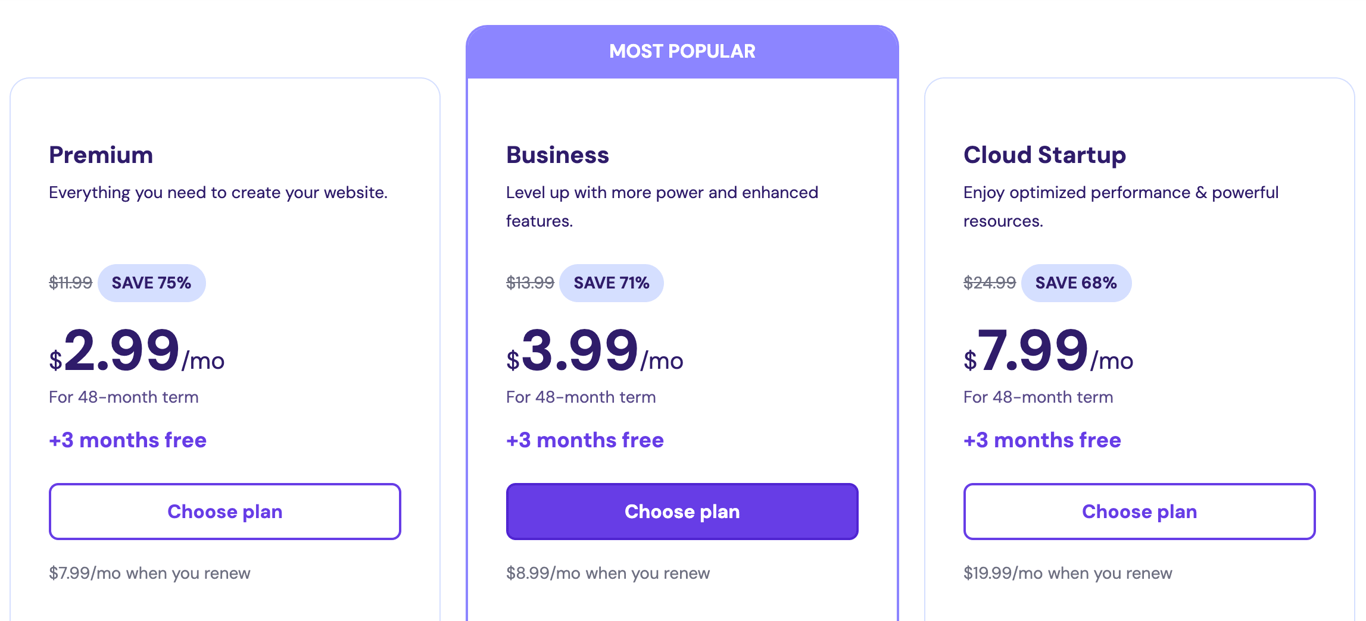Click the Business Choose plan button
The image size is (1366, 621).
682,511
